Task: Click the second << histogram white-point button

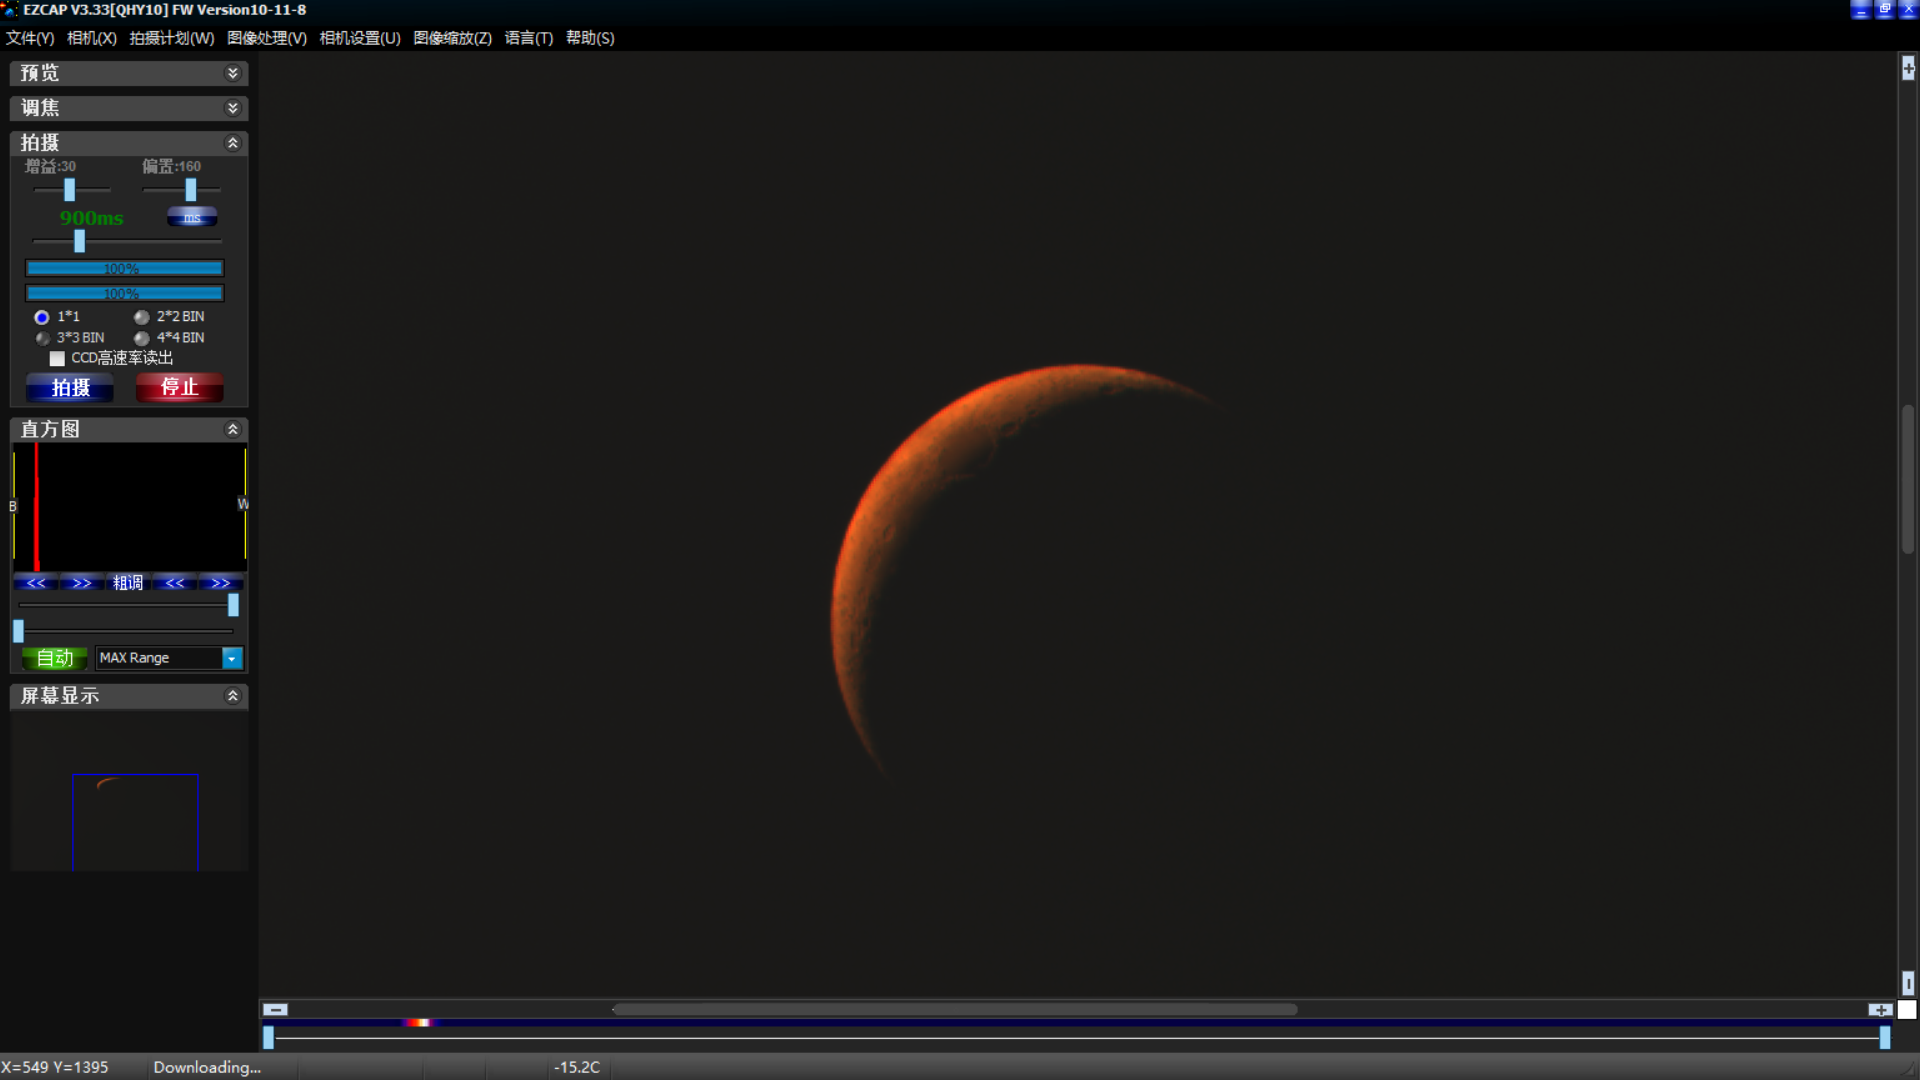Action: pyautogui.click(x=174, y=583)
